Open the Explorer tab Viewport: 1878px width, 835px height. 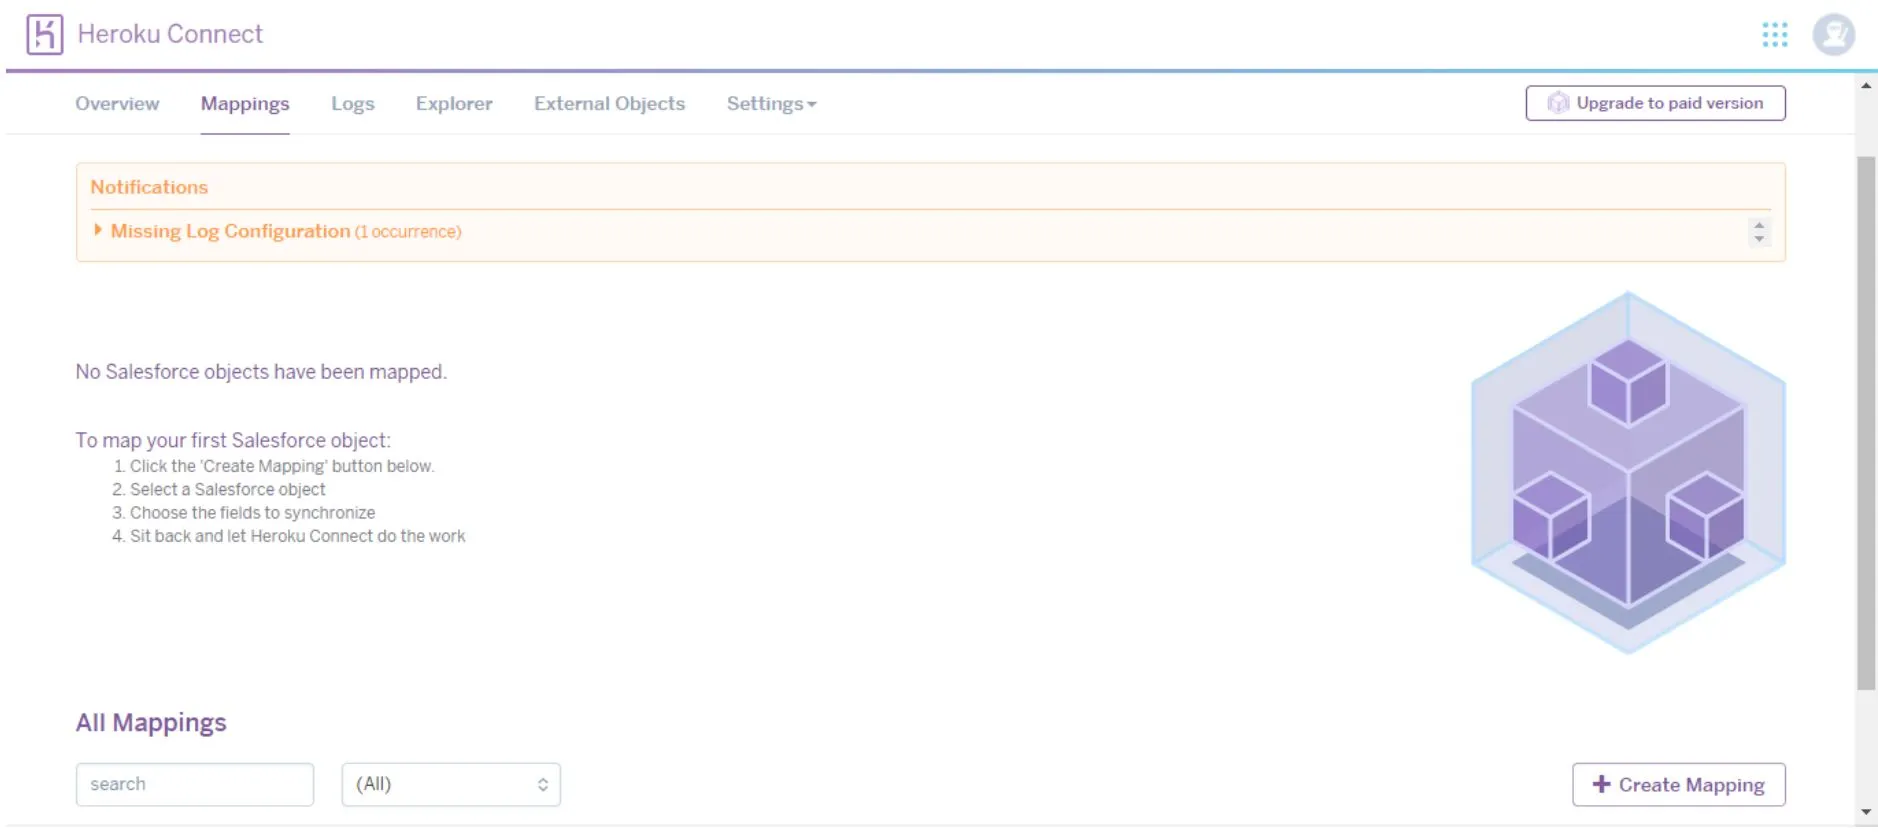[x=454, y=104]
